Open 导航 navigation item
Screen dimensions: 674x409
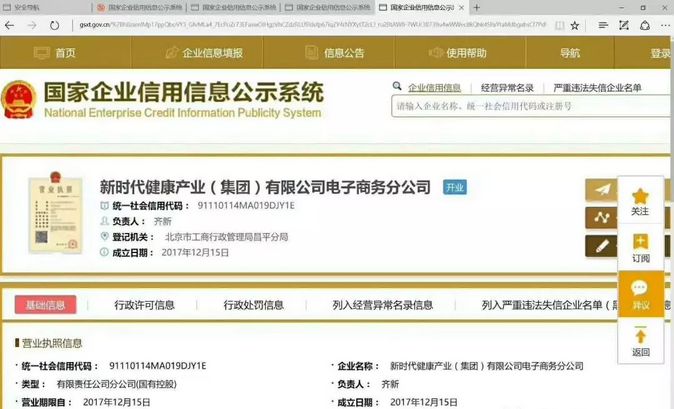click(x=570, y=53)
